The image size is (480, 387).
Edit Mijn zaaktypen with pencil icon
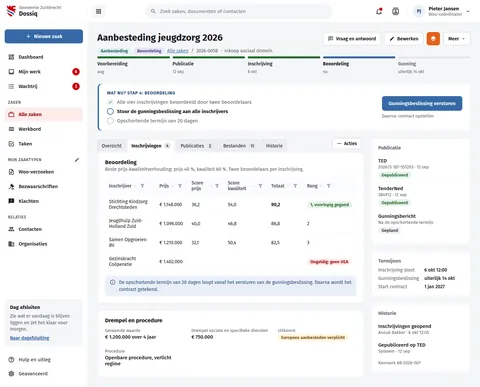77,160
